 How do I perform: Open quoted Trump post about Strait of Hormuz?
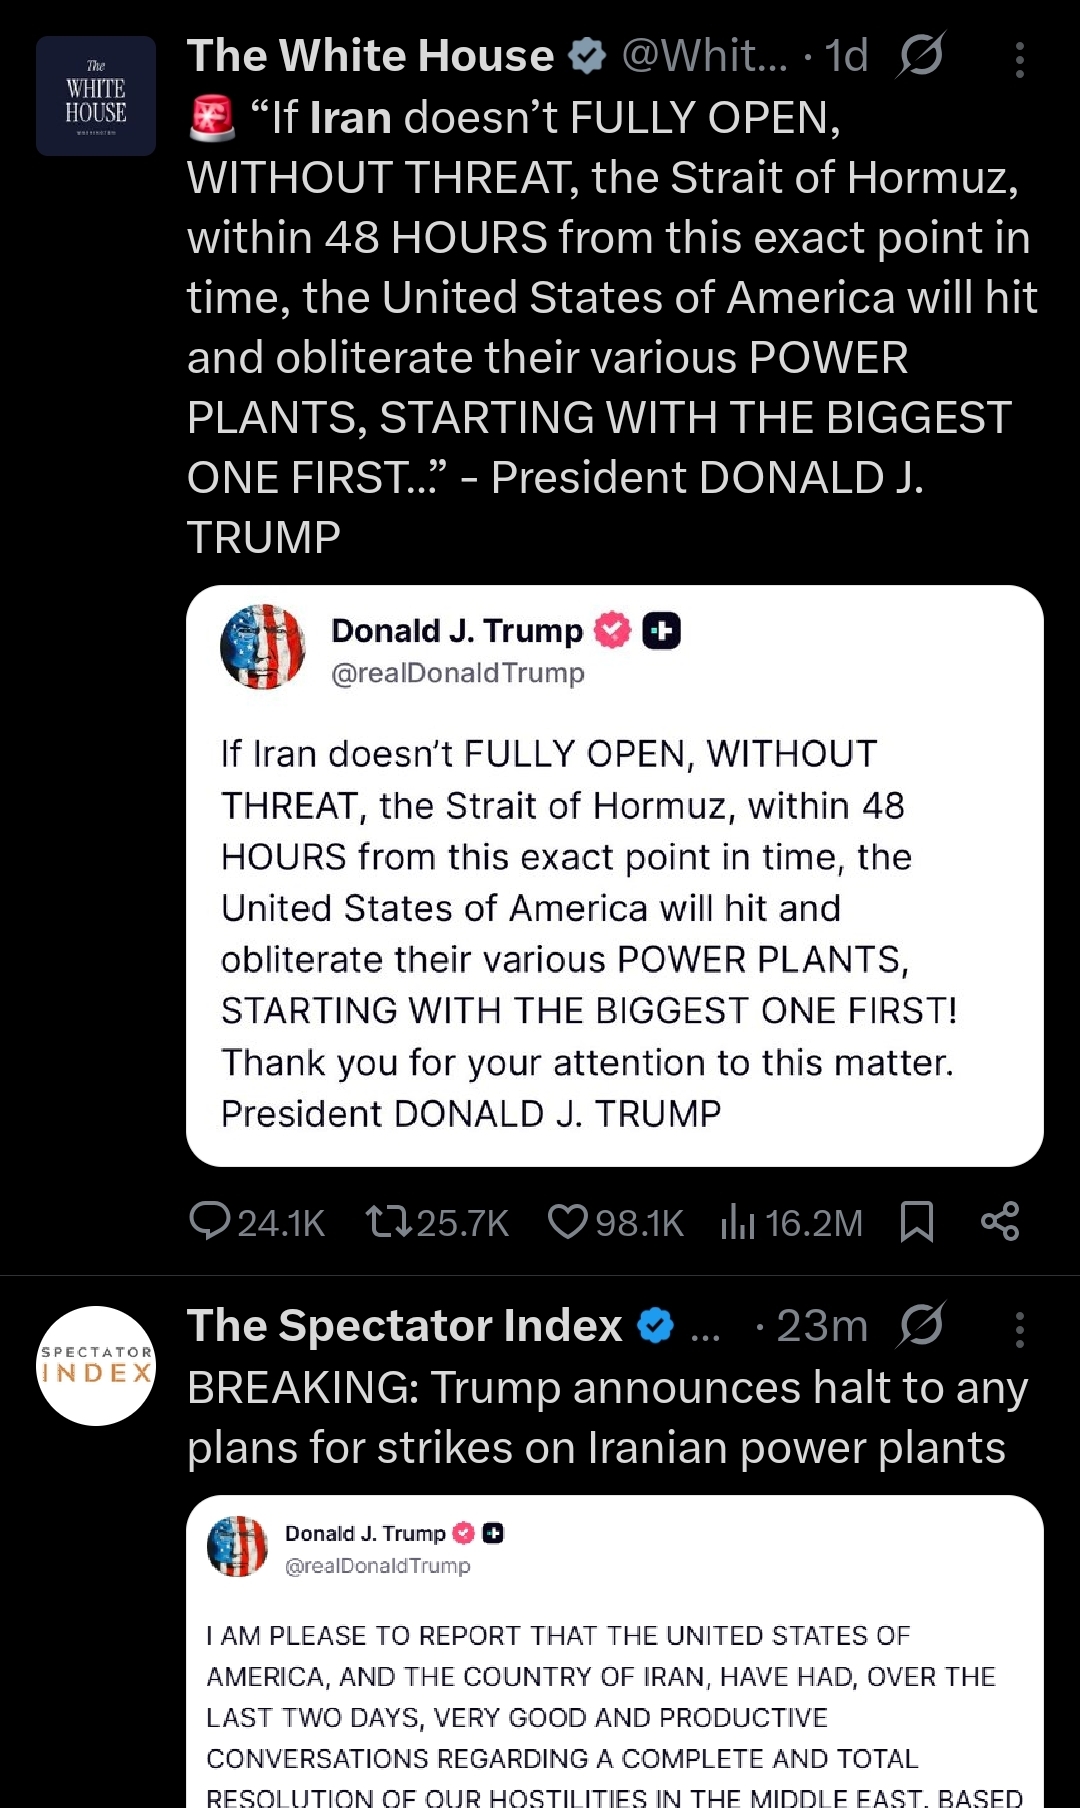pos(614,930)
